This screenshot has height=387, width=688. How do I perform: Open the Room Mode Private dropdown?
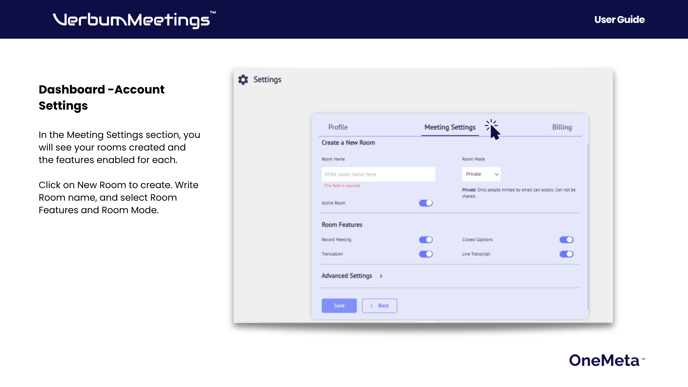(x=481, y=174)
